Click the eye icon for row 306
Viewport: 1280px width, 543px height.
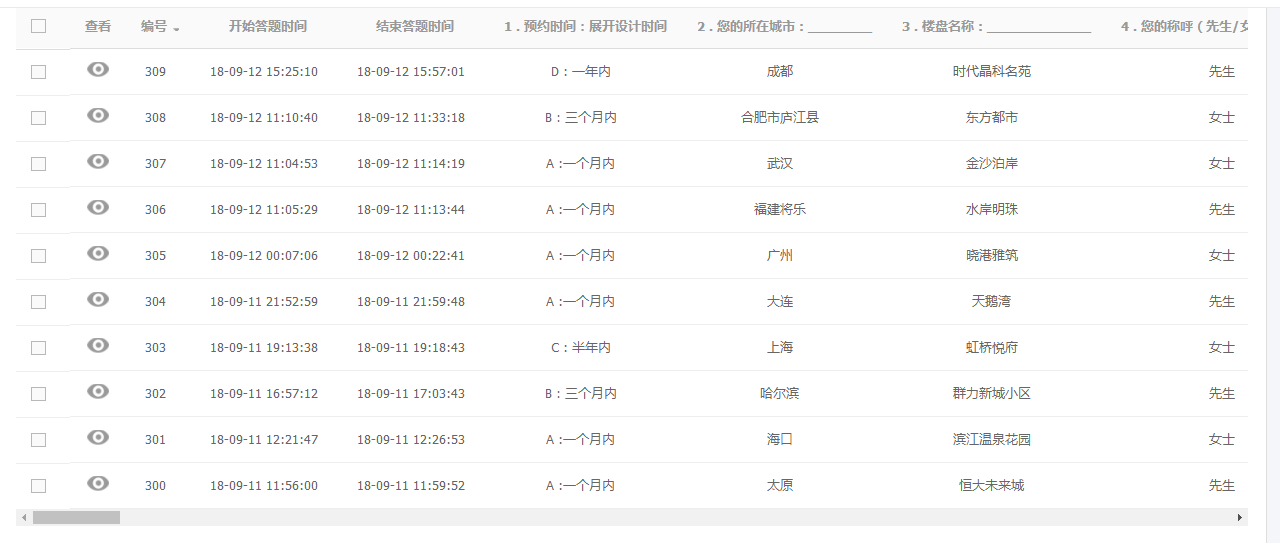(98, 207)
